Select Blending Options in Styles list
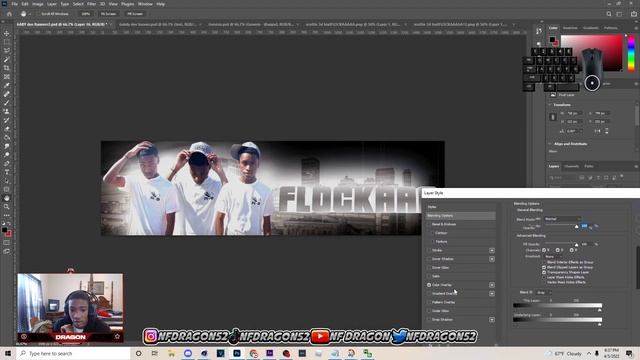640x360 pixels. click(461, 216)
